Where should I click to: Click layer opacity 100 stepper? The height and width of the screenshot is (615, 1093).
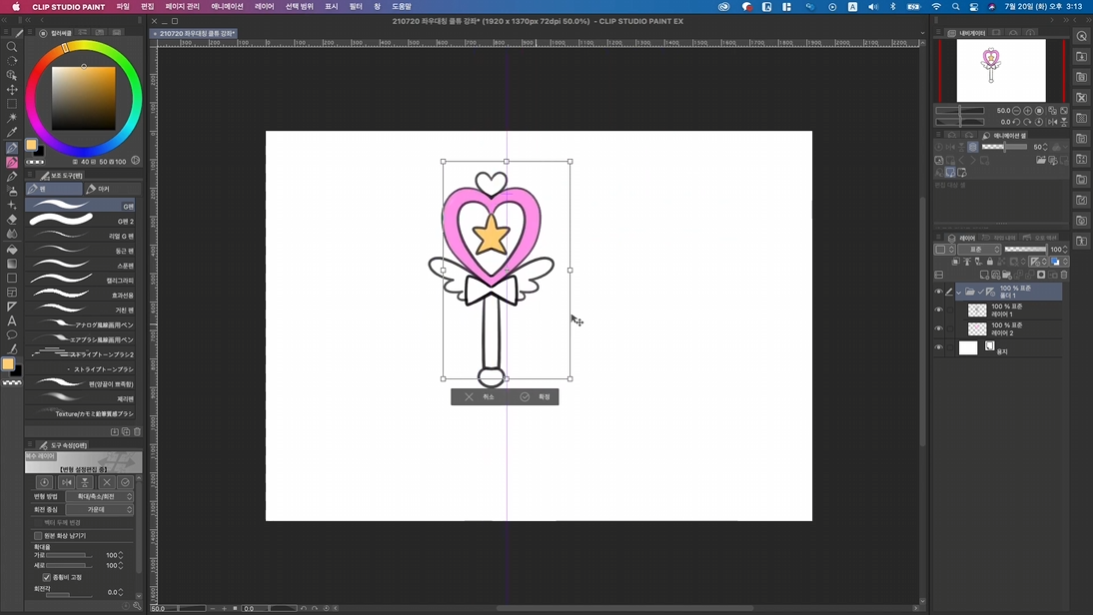tap(1064, 249)
